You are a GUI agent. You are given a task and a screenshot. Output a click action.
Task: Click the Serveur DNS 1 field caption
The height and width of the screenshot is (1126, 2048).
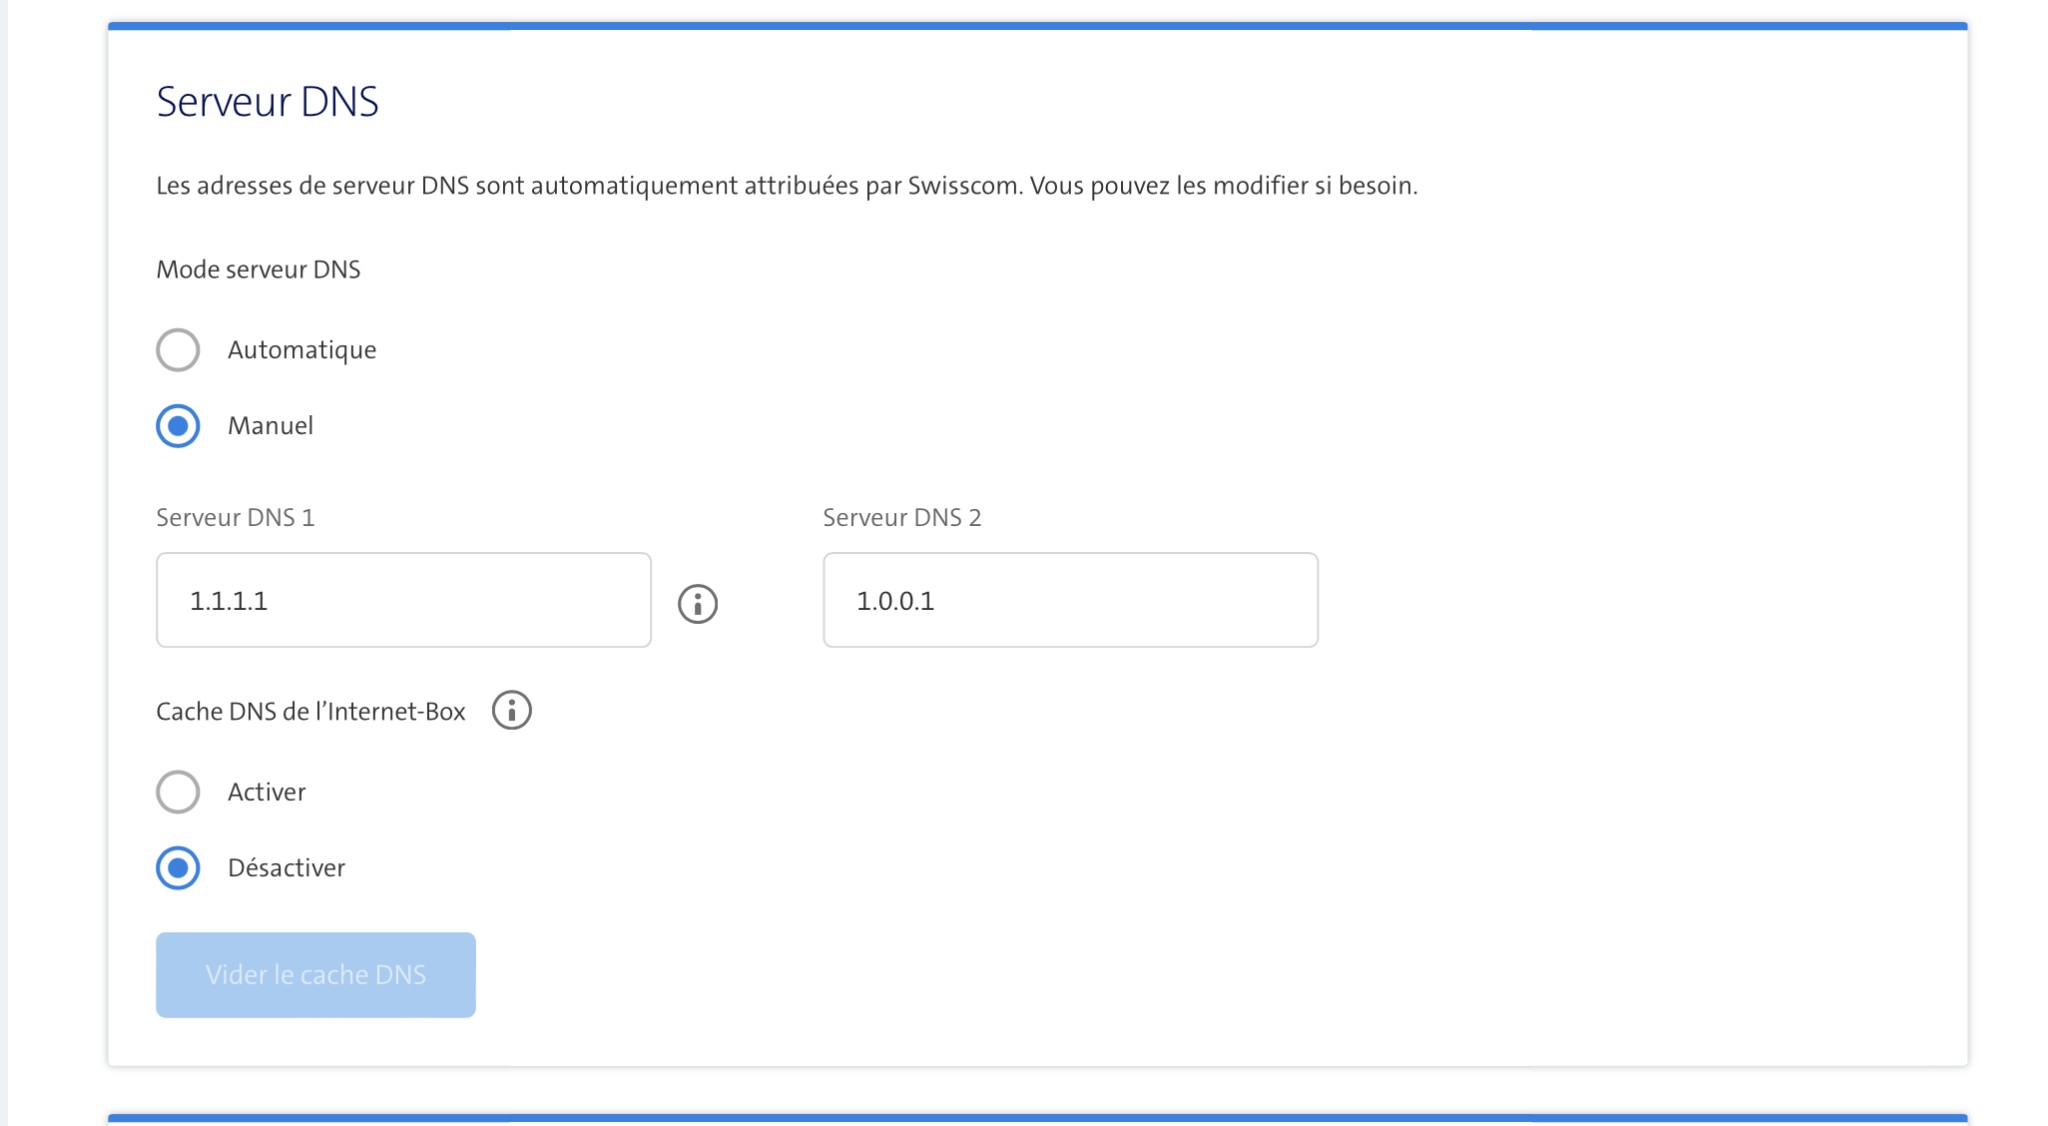pyautogui.click(x=235, y=517)
